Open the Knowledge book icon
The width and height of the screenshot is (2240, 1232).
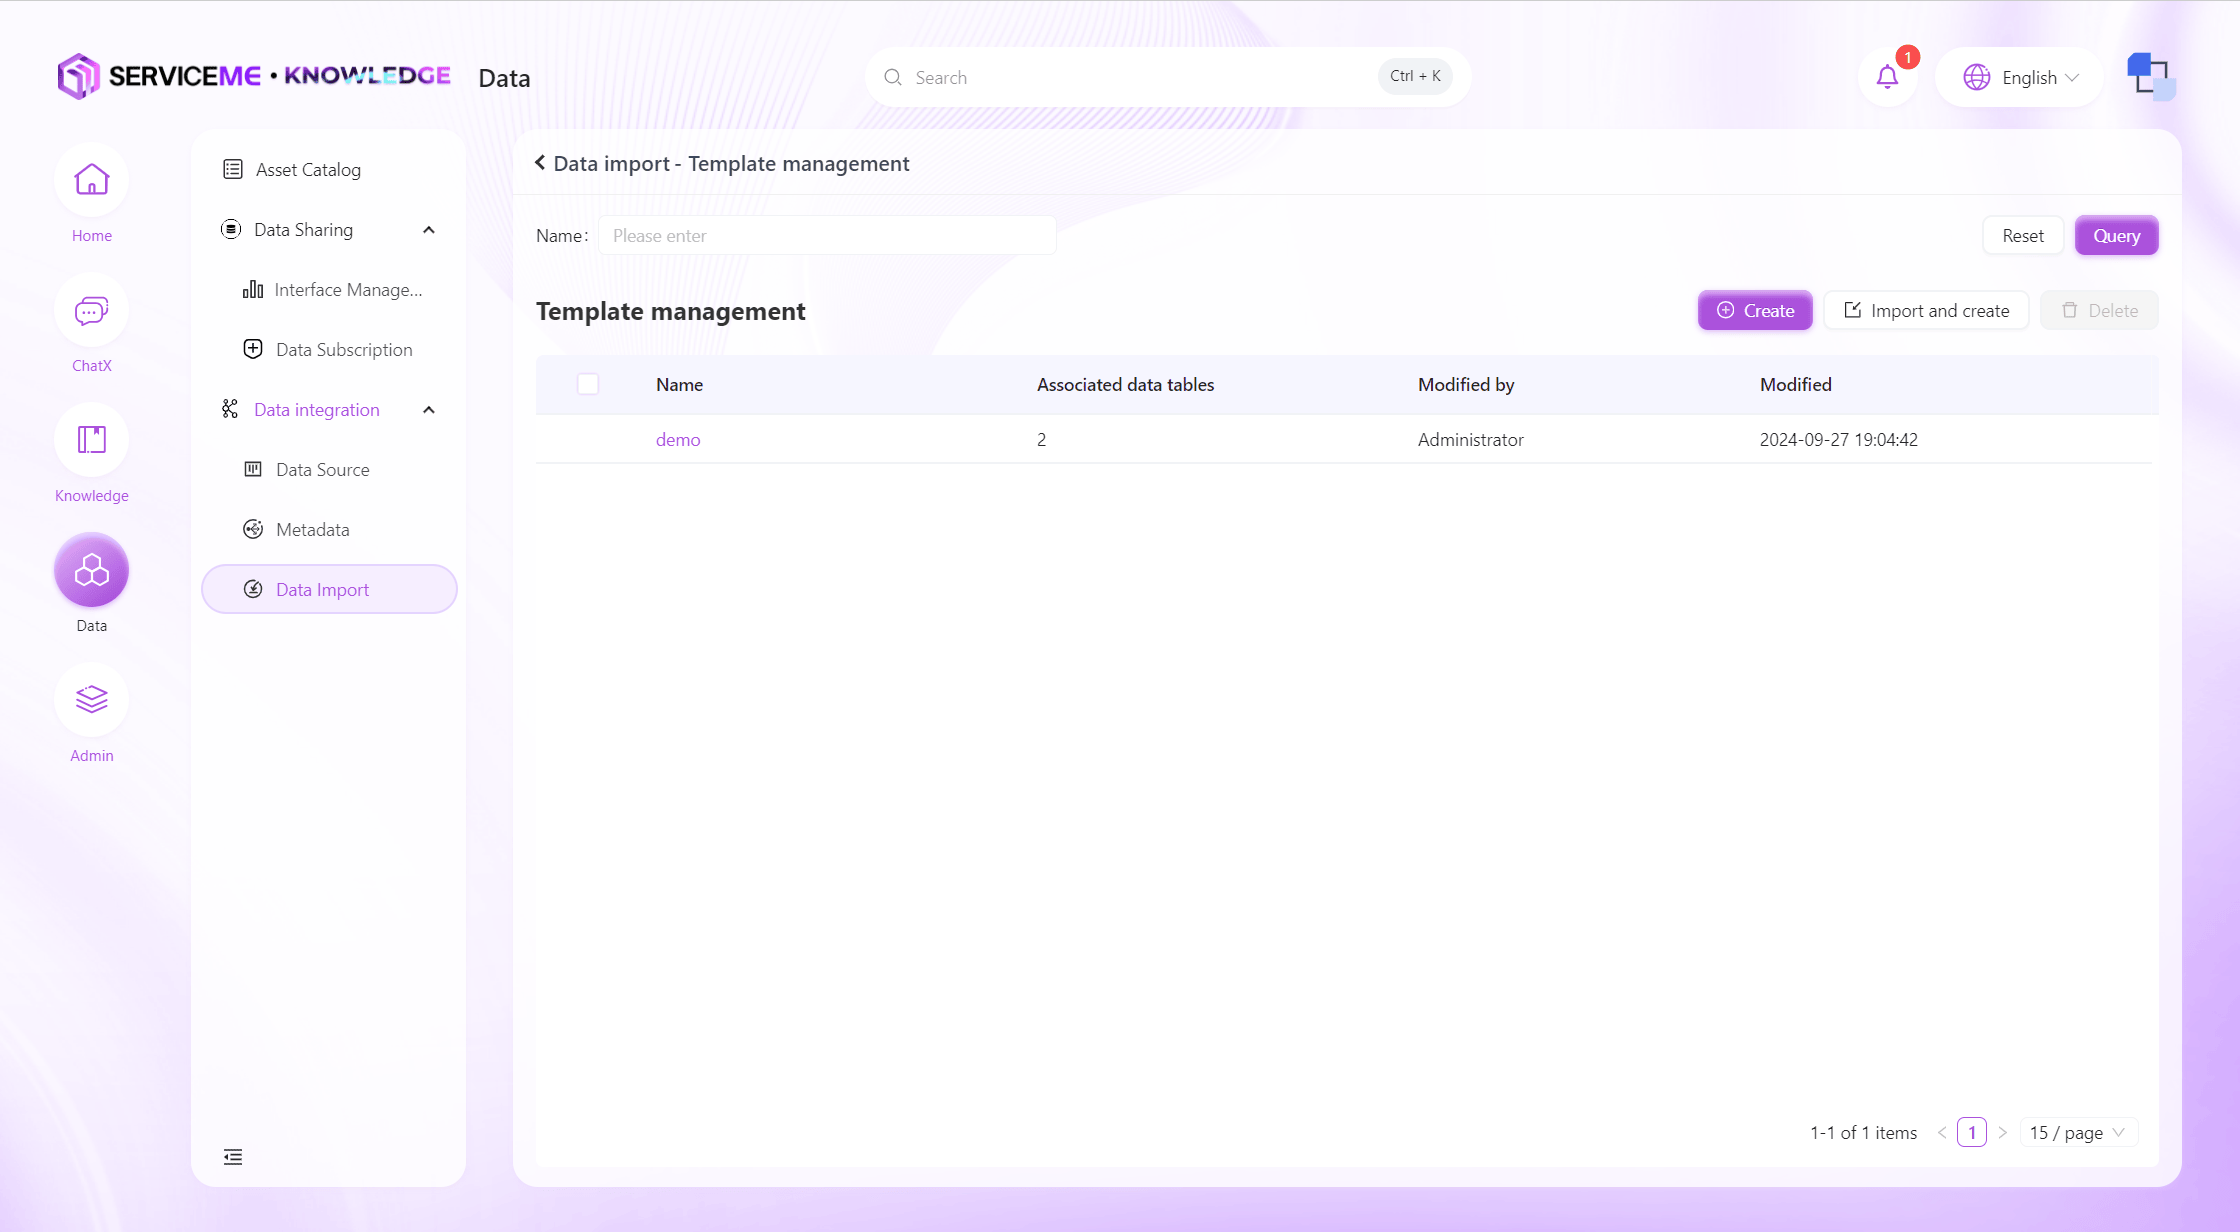[x=91, y=441]
